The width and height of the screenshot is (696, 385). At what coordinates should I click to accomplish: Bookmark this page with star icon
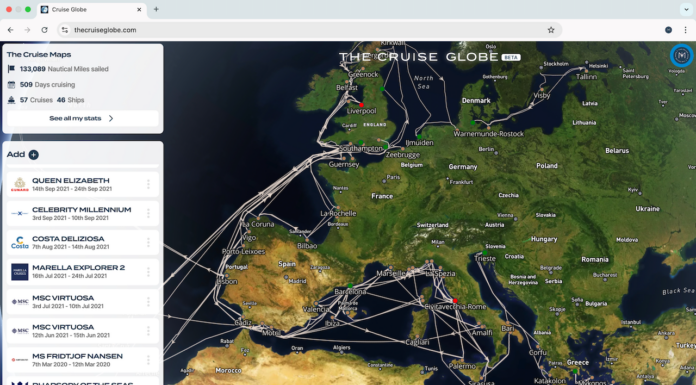pyautogui.click(x=551, y=30)
